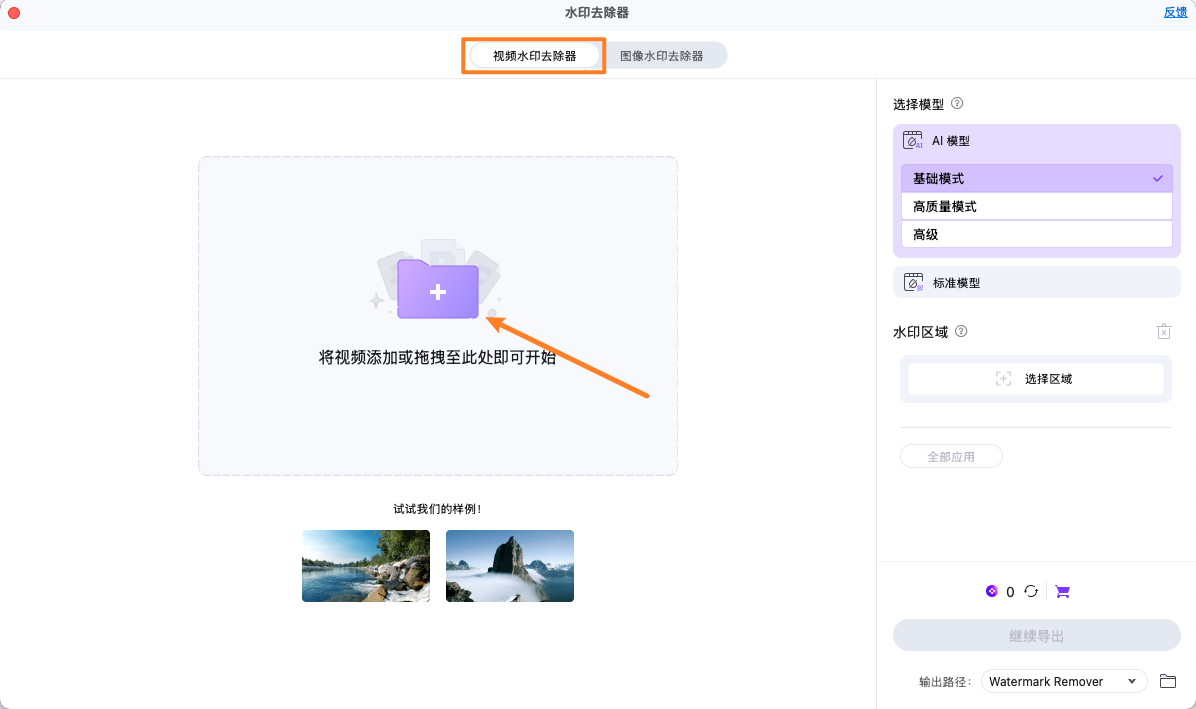Open the 反馈 feedback link
The width and height of the screenshot is (1196, 709).
tap(1174, 12)
